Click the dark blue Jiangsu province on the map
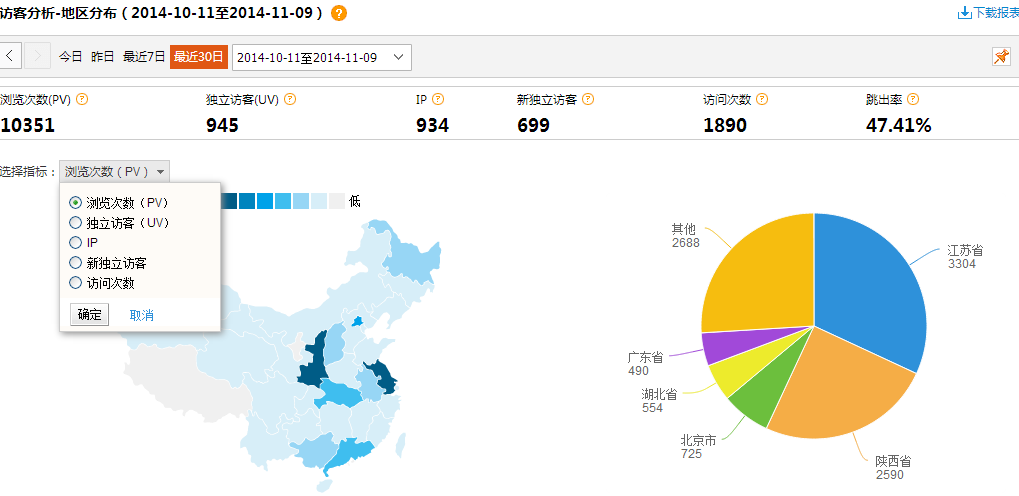 tap(382, 376)
